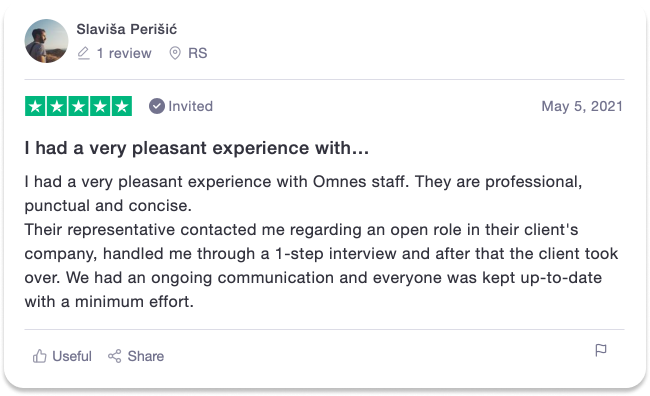The image size is (650, 396).
Task: Mark review useful with thumbs-up icon
Action: click(x=39, y=356)
